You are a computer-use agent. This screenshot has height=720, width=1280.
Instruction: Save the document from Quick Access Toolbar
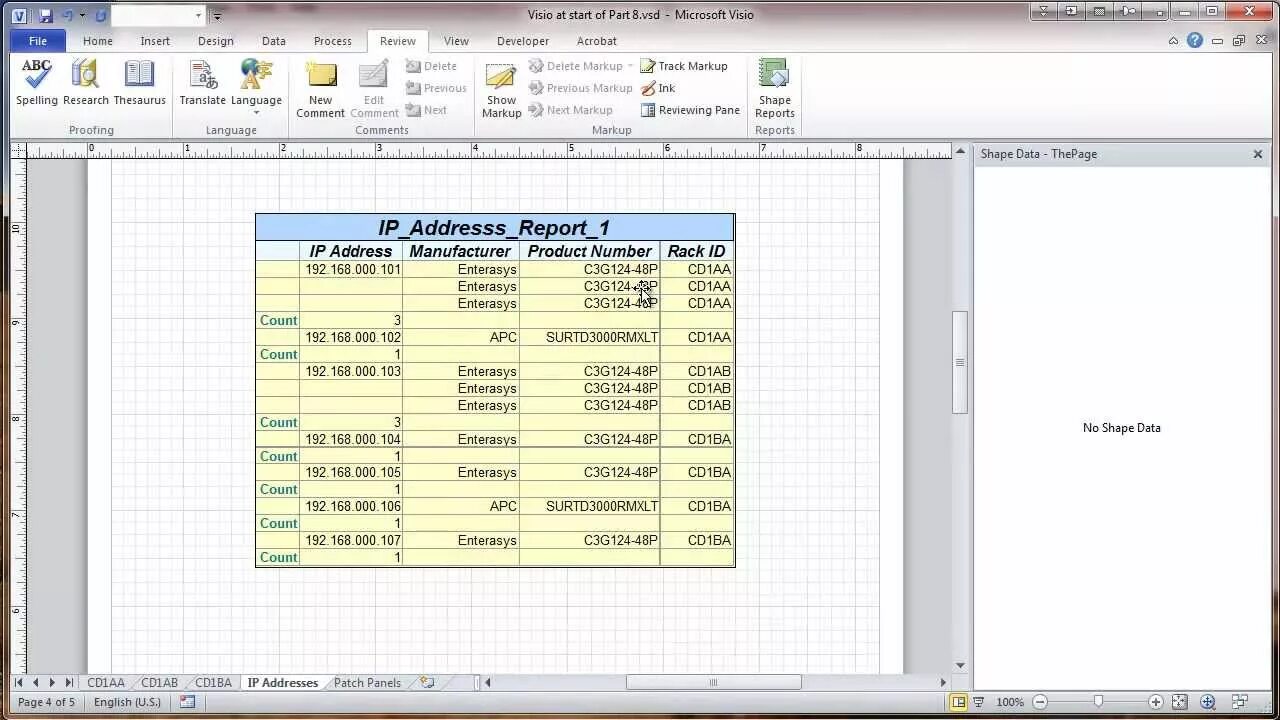click(x=46, y=15)
